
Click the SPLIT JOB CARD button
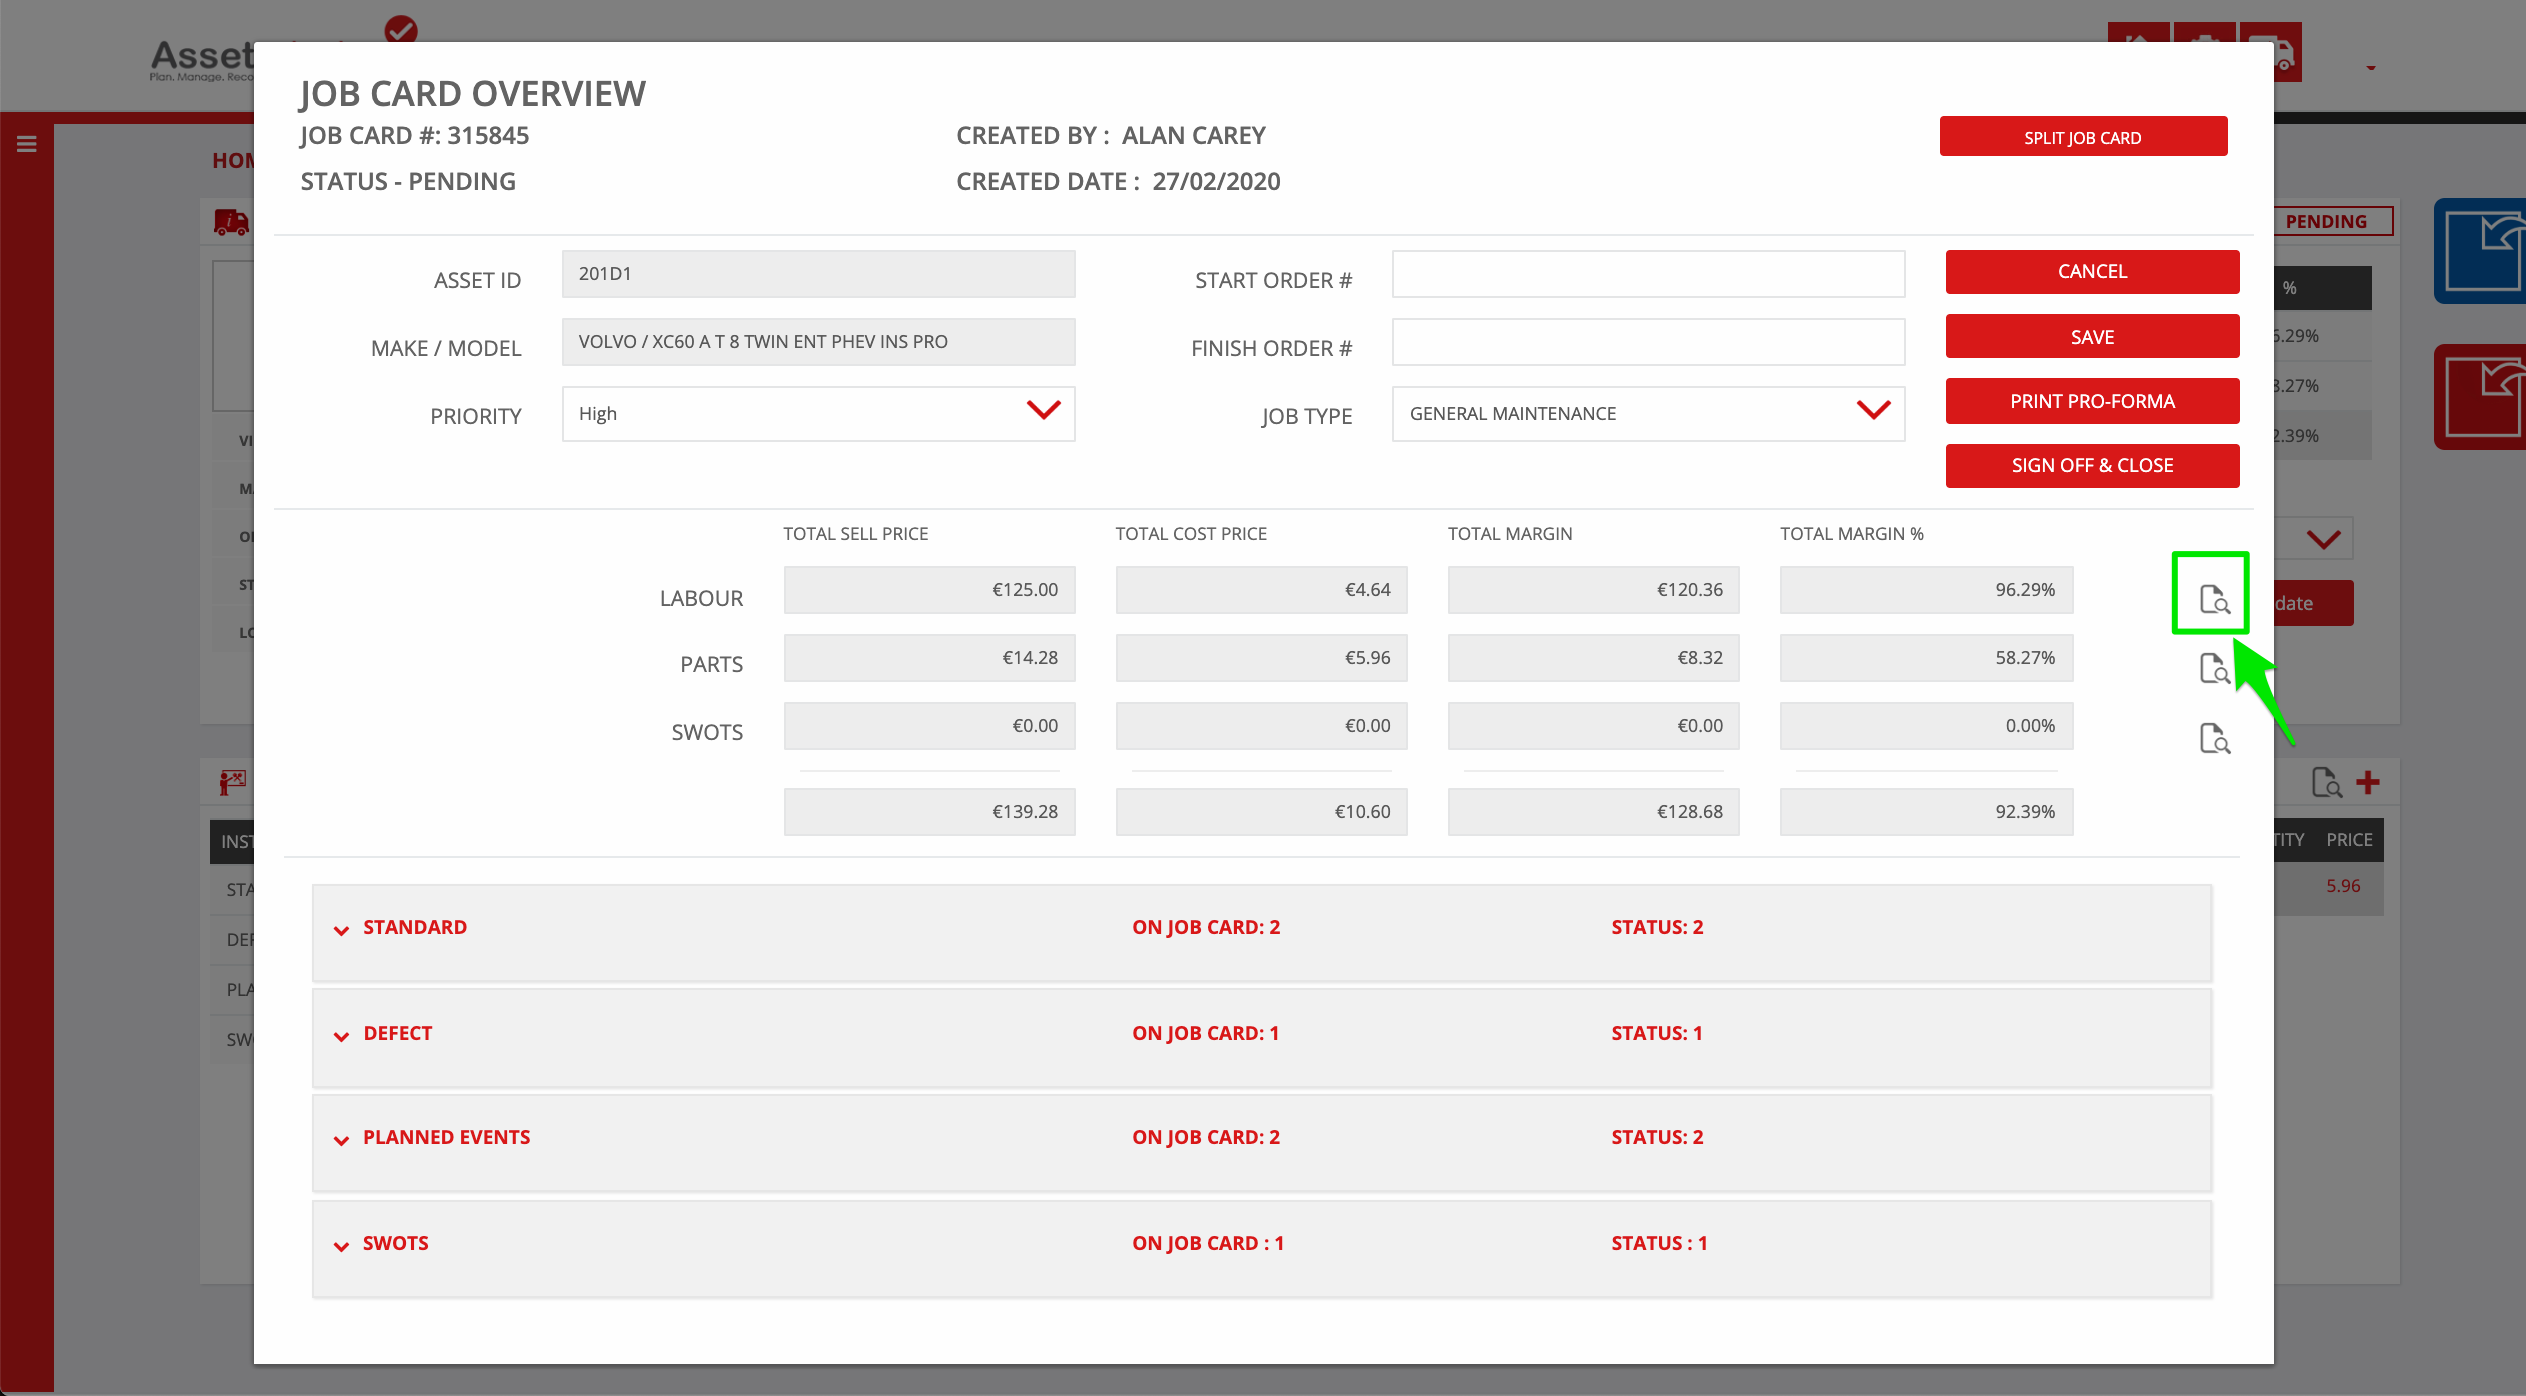tap(2083, 137)
